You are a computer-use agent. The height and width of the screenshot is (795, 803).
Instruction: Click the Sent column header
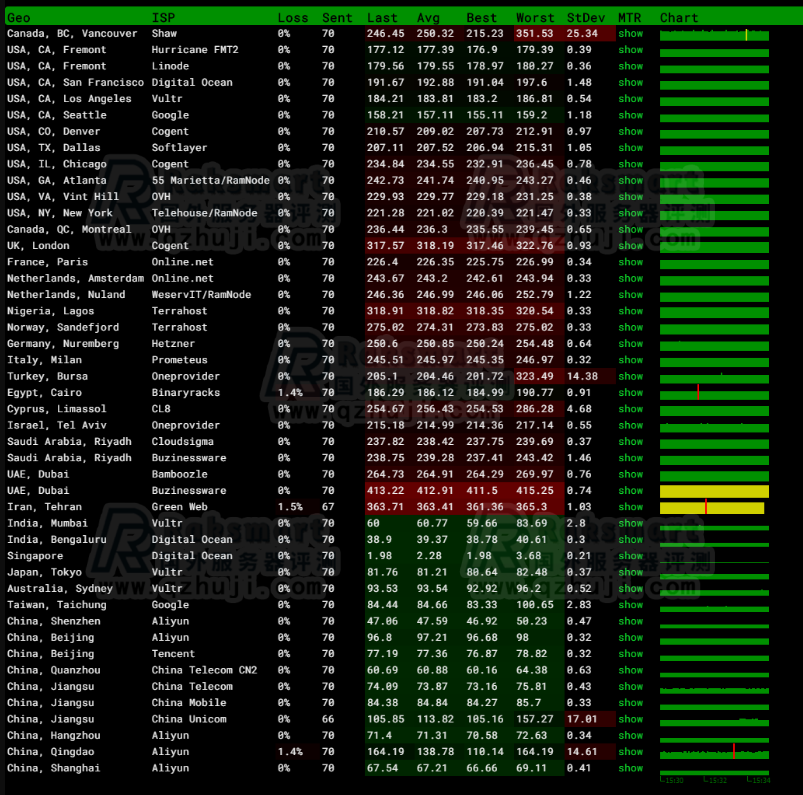[337, 18]
